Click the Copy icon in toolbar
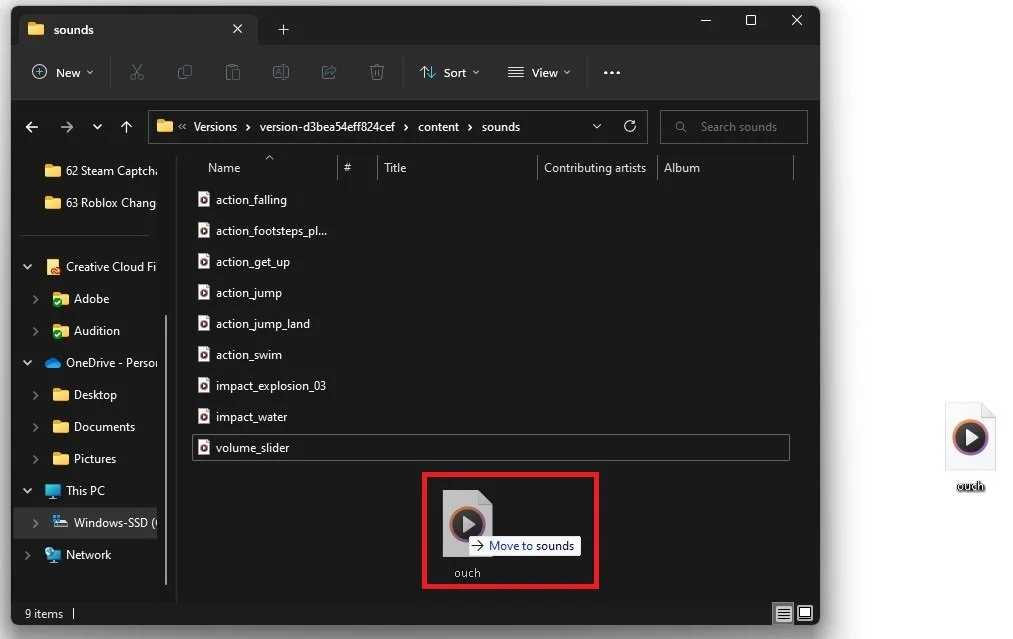This screenshot has width=1013, height=639. (185, 72)
